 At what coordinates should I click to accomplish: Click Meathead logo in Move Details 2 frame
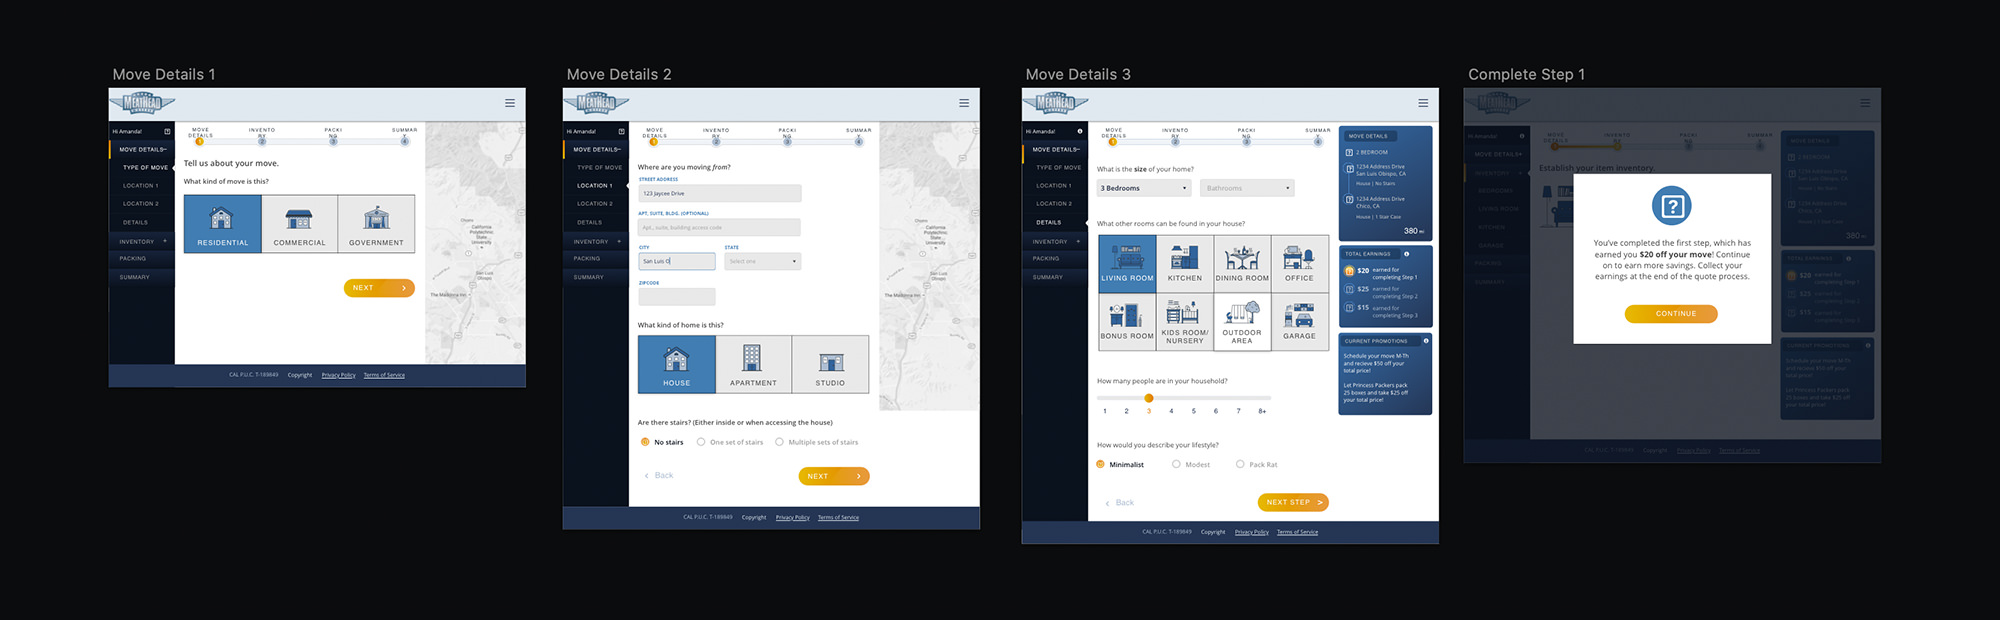coord(596,103)
